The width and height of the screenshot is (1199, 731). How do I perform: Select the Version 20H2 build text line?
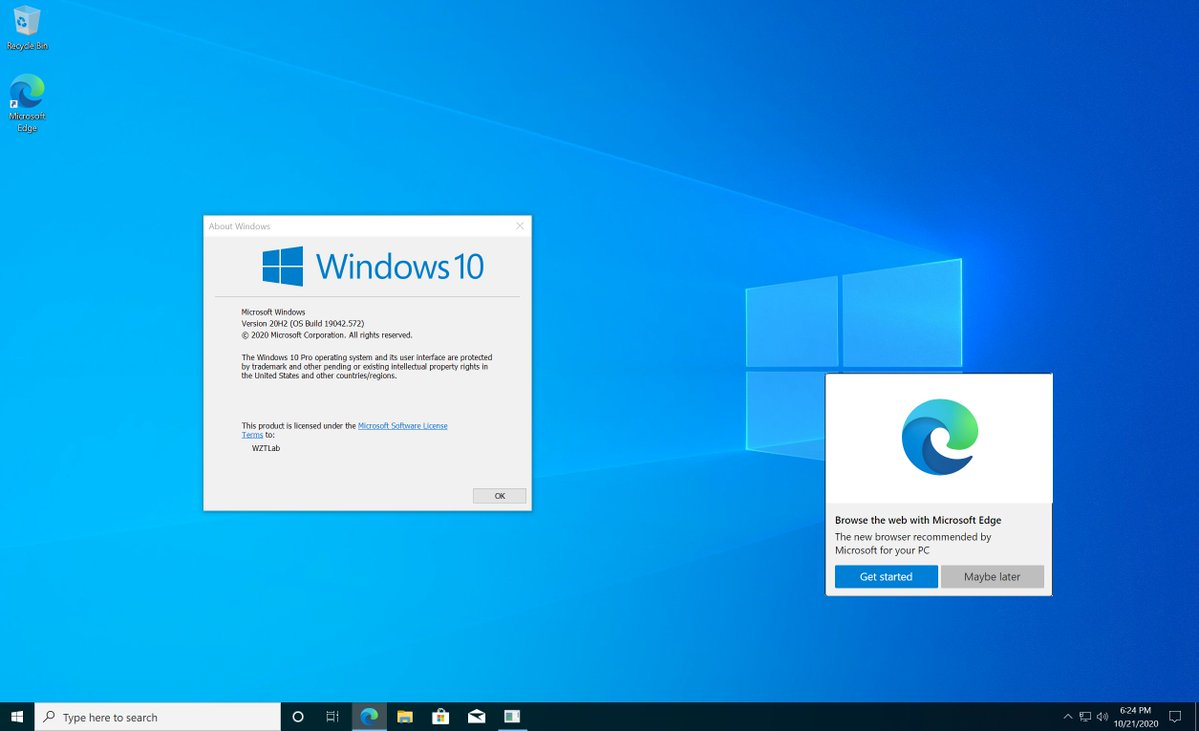303,323
